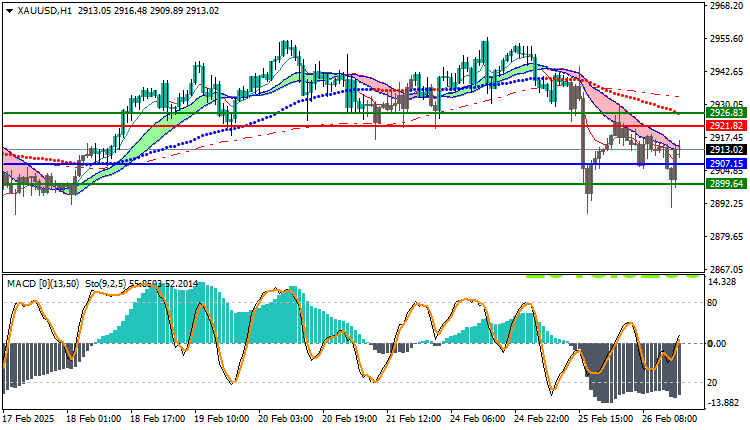Click the 2955.60 price scale value

click(x=726, y=39)
